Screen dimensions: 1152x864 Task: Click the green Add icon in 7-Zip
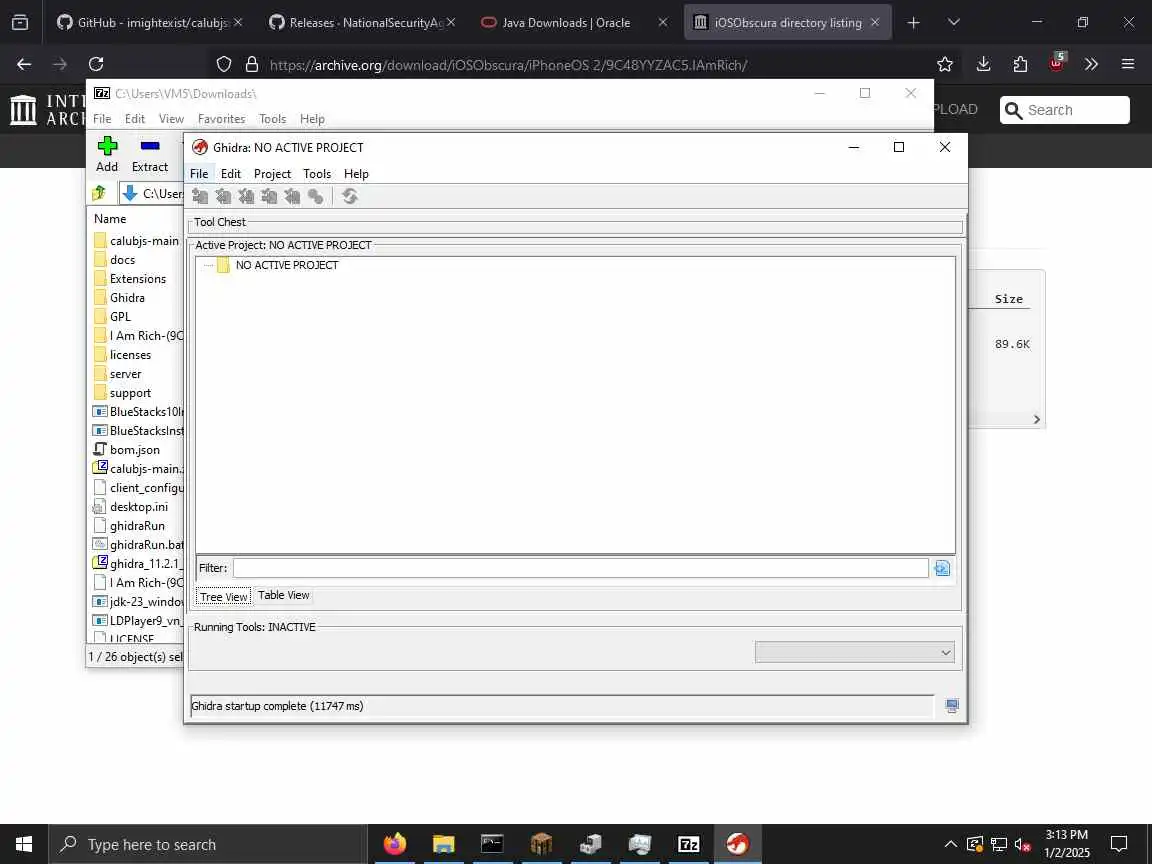(x=107, y=145)
